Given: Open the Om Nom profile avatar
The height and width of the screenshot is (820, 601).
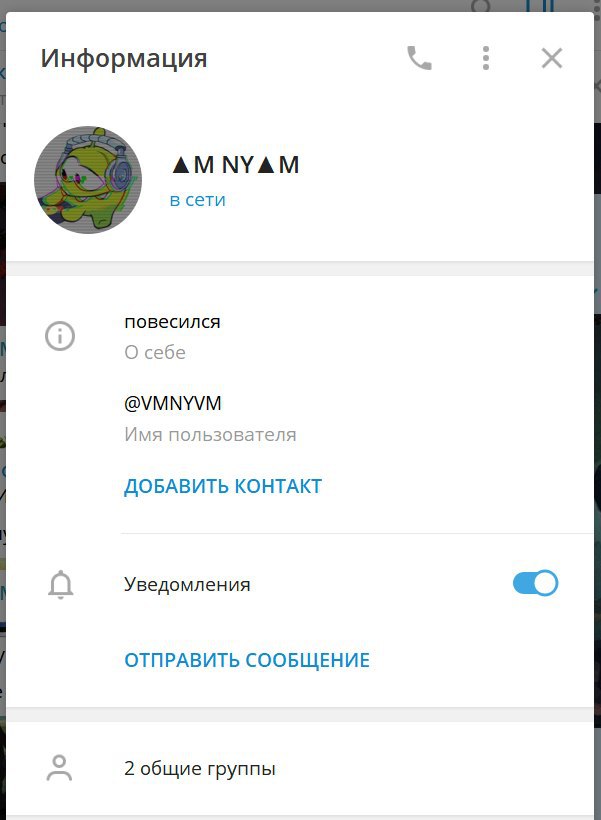Looking at the screenshot, I should pos(88,179).
